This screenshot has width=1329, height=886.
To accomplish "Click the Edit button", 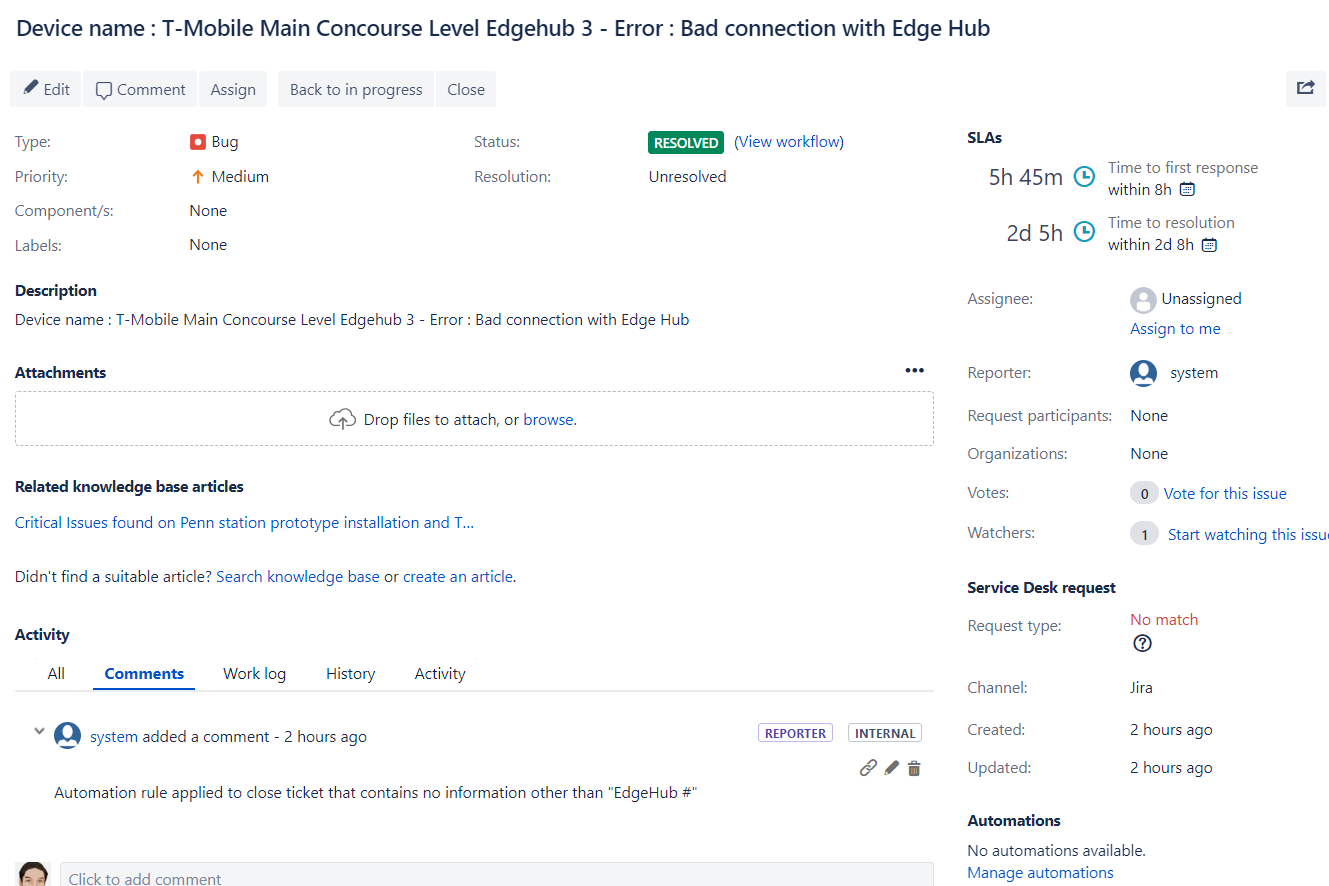I will tap(47, 89).
